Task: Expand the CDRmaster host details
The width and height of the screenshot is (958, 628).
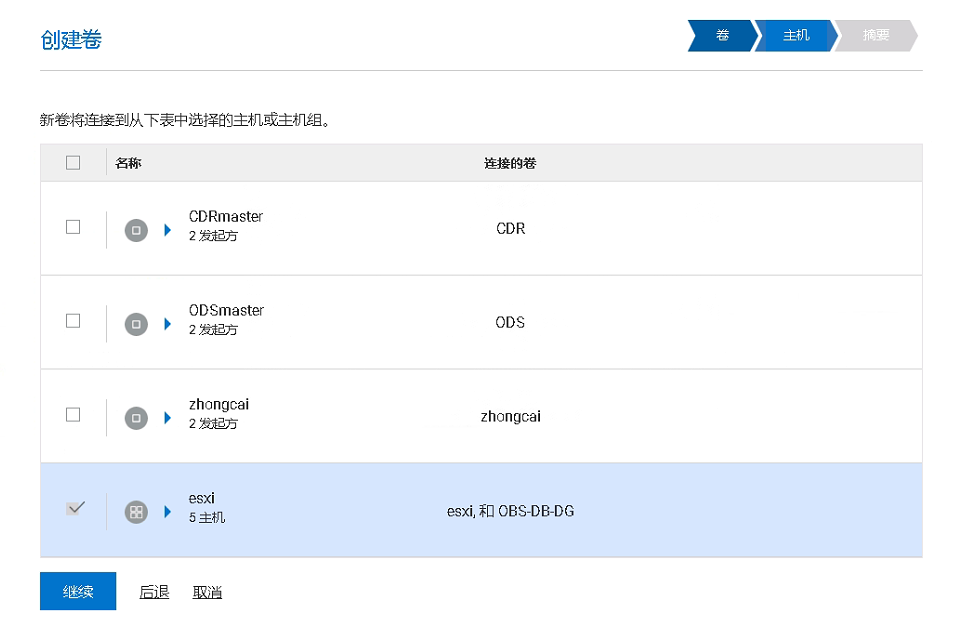Action: (x=168, y=230)
